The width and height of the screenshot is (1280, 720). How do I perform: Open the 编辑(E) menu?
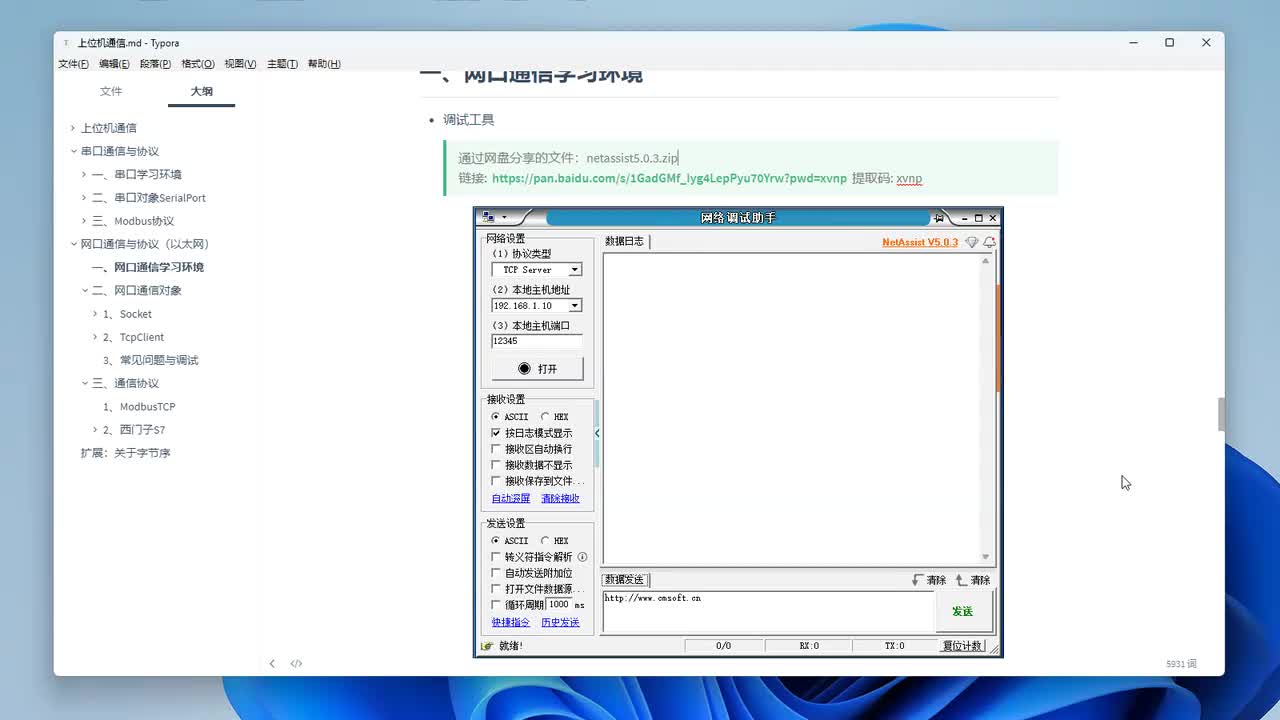[114, 64]
